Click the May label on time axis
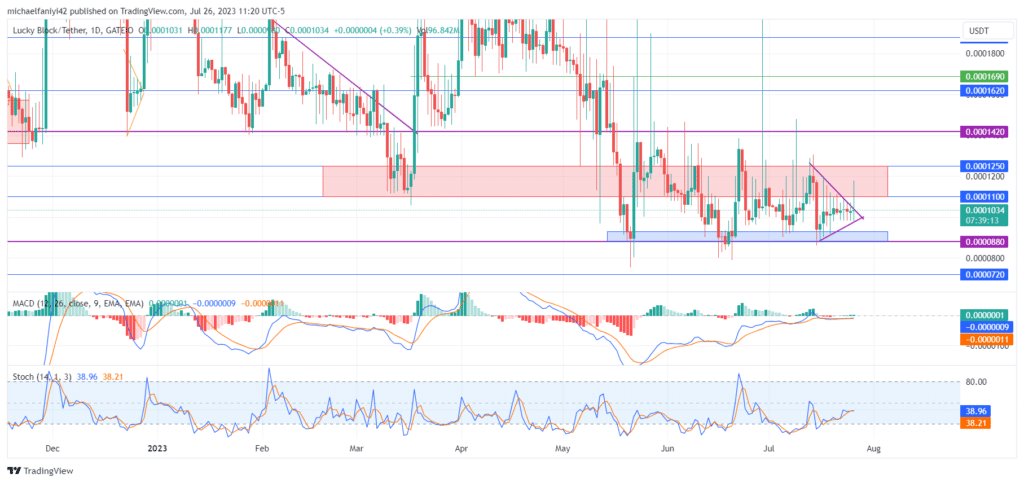 point(562,448)
